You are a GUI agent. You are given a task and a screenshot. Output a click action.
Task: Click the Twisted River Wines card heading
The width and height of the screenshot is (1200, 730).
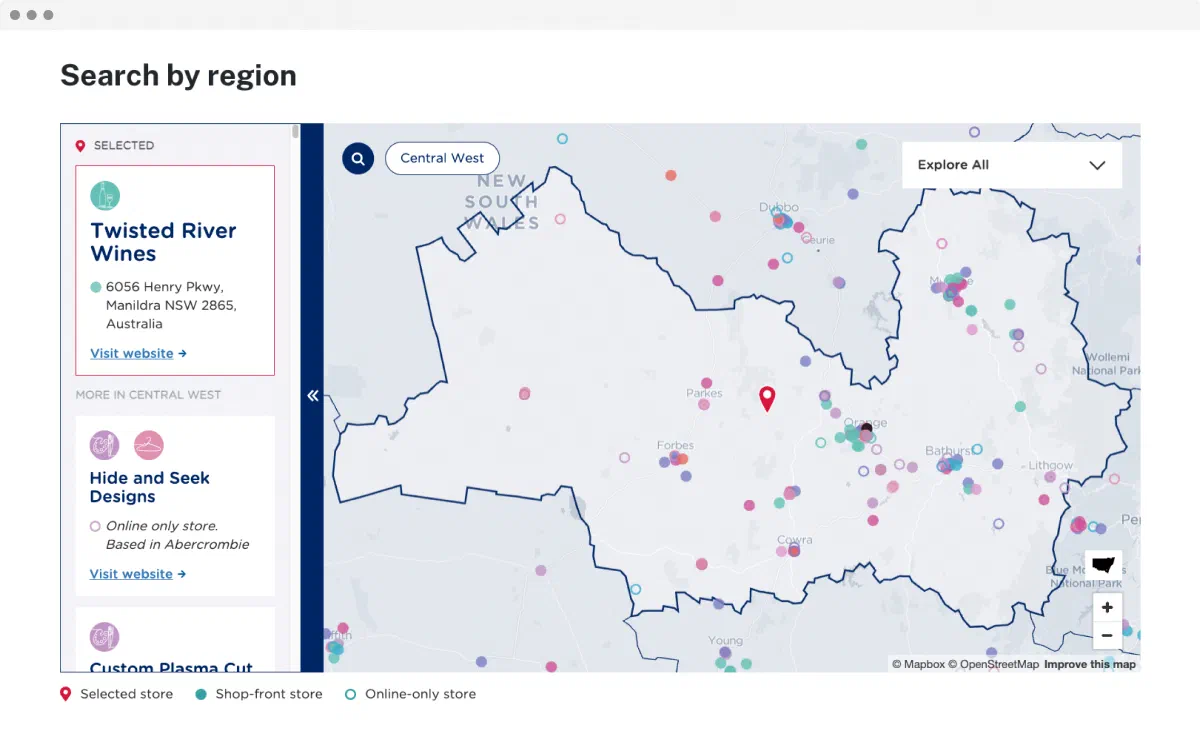click(x=163, y=242)
